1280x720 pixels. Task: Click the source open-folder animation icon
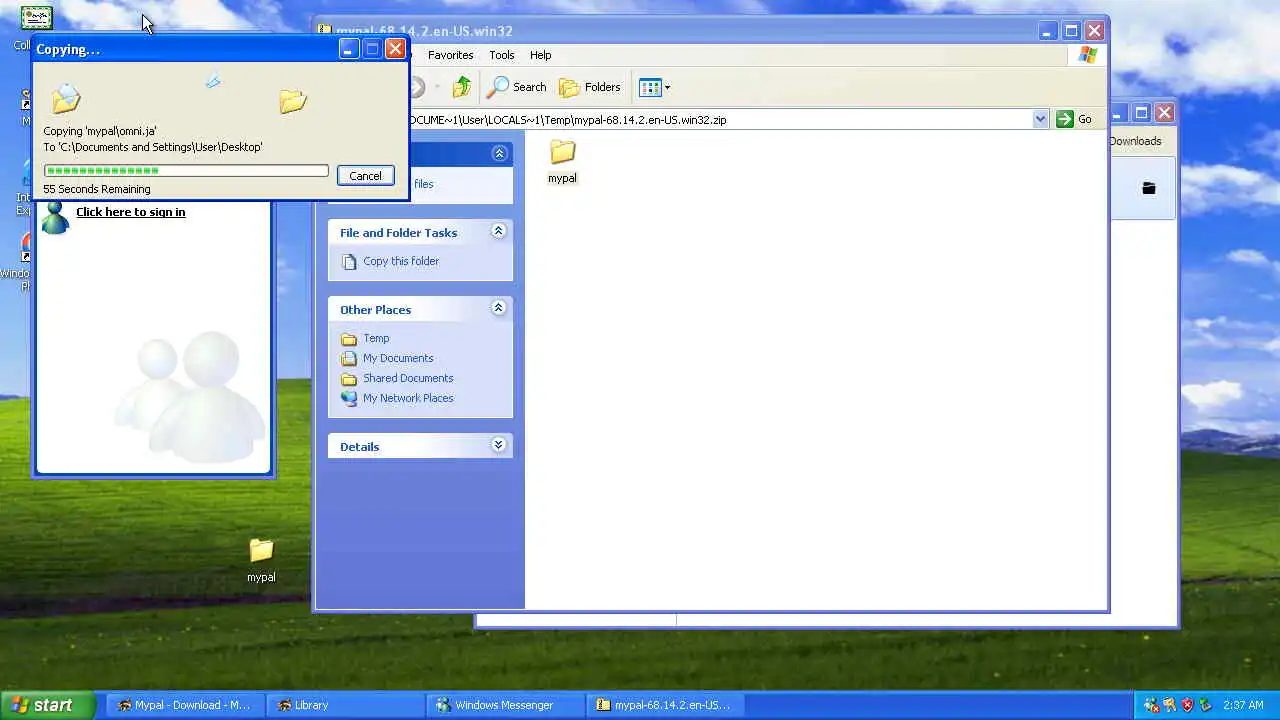67,98
